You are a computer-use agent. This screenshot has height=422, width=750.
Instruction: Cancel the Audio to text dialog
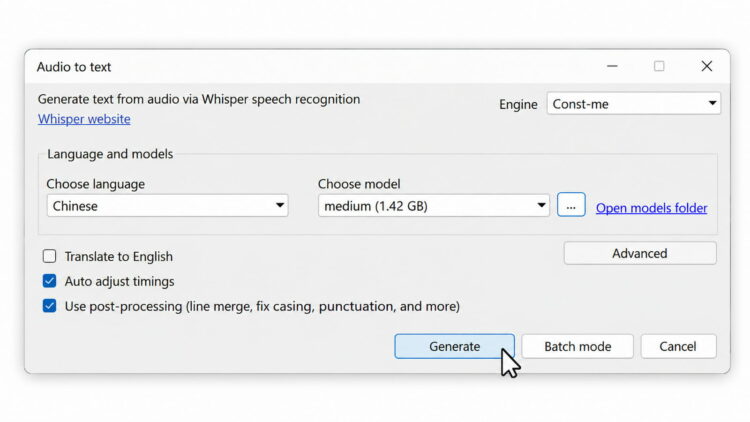(678, 346)
